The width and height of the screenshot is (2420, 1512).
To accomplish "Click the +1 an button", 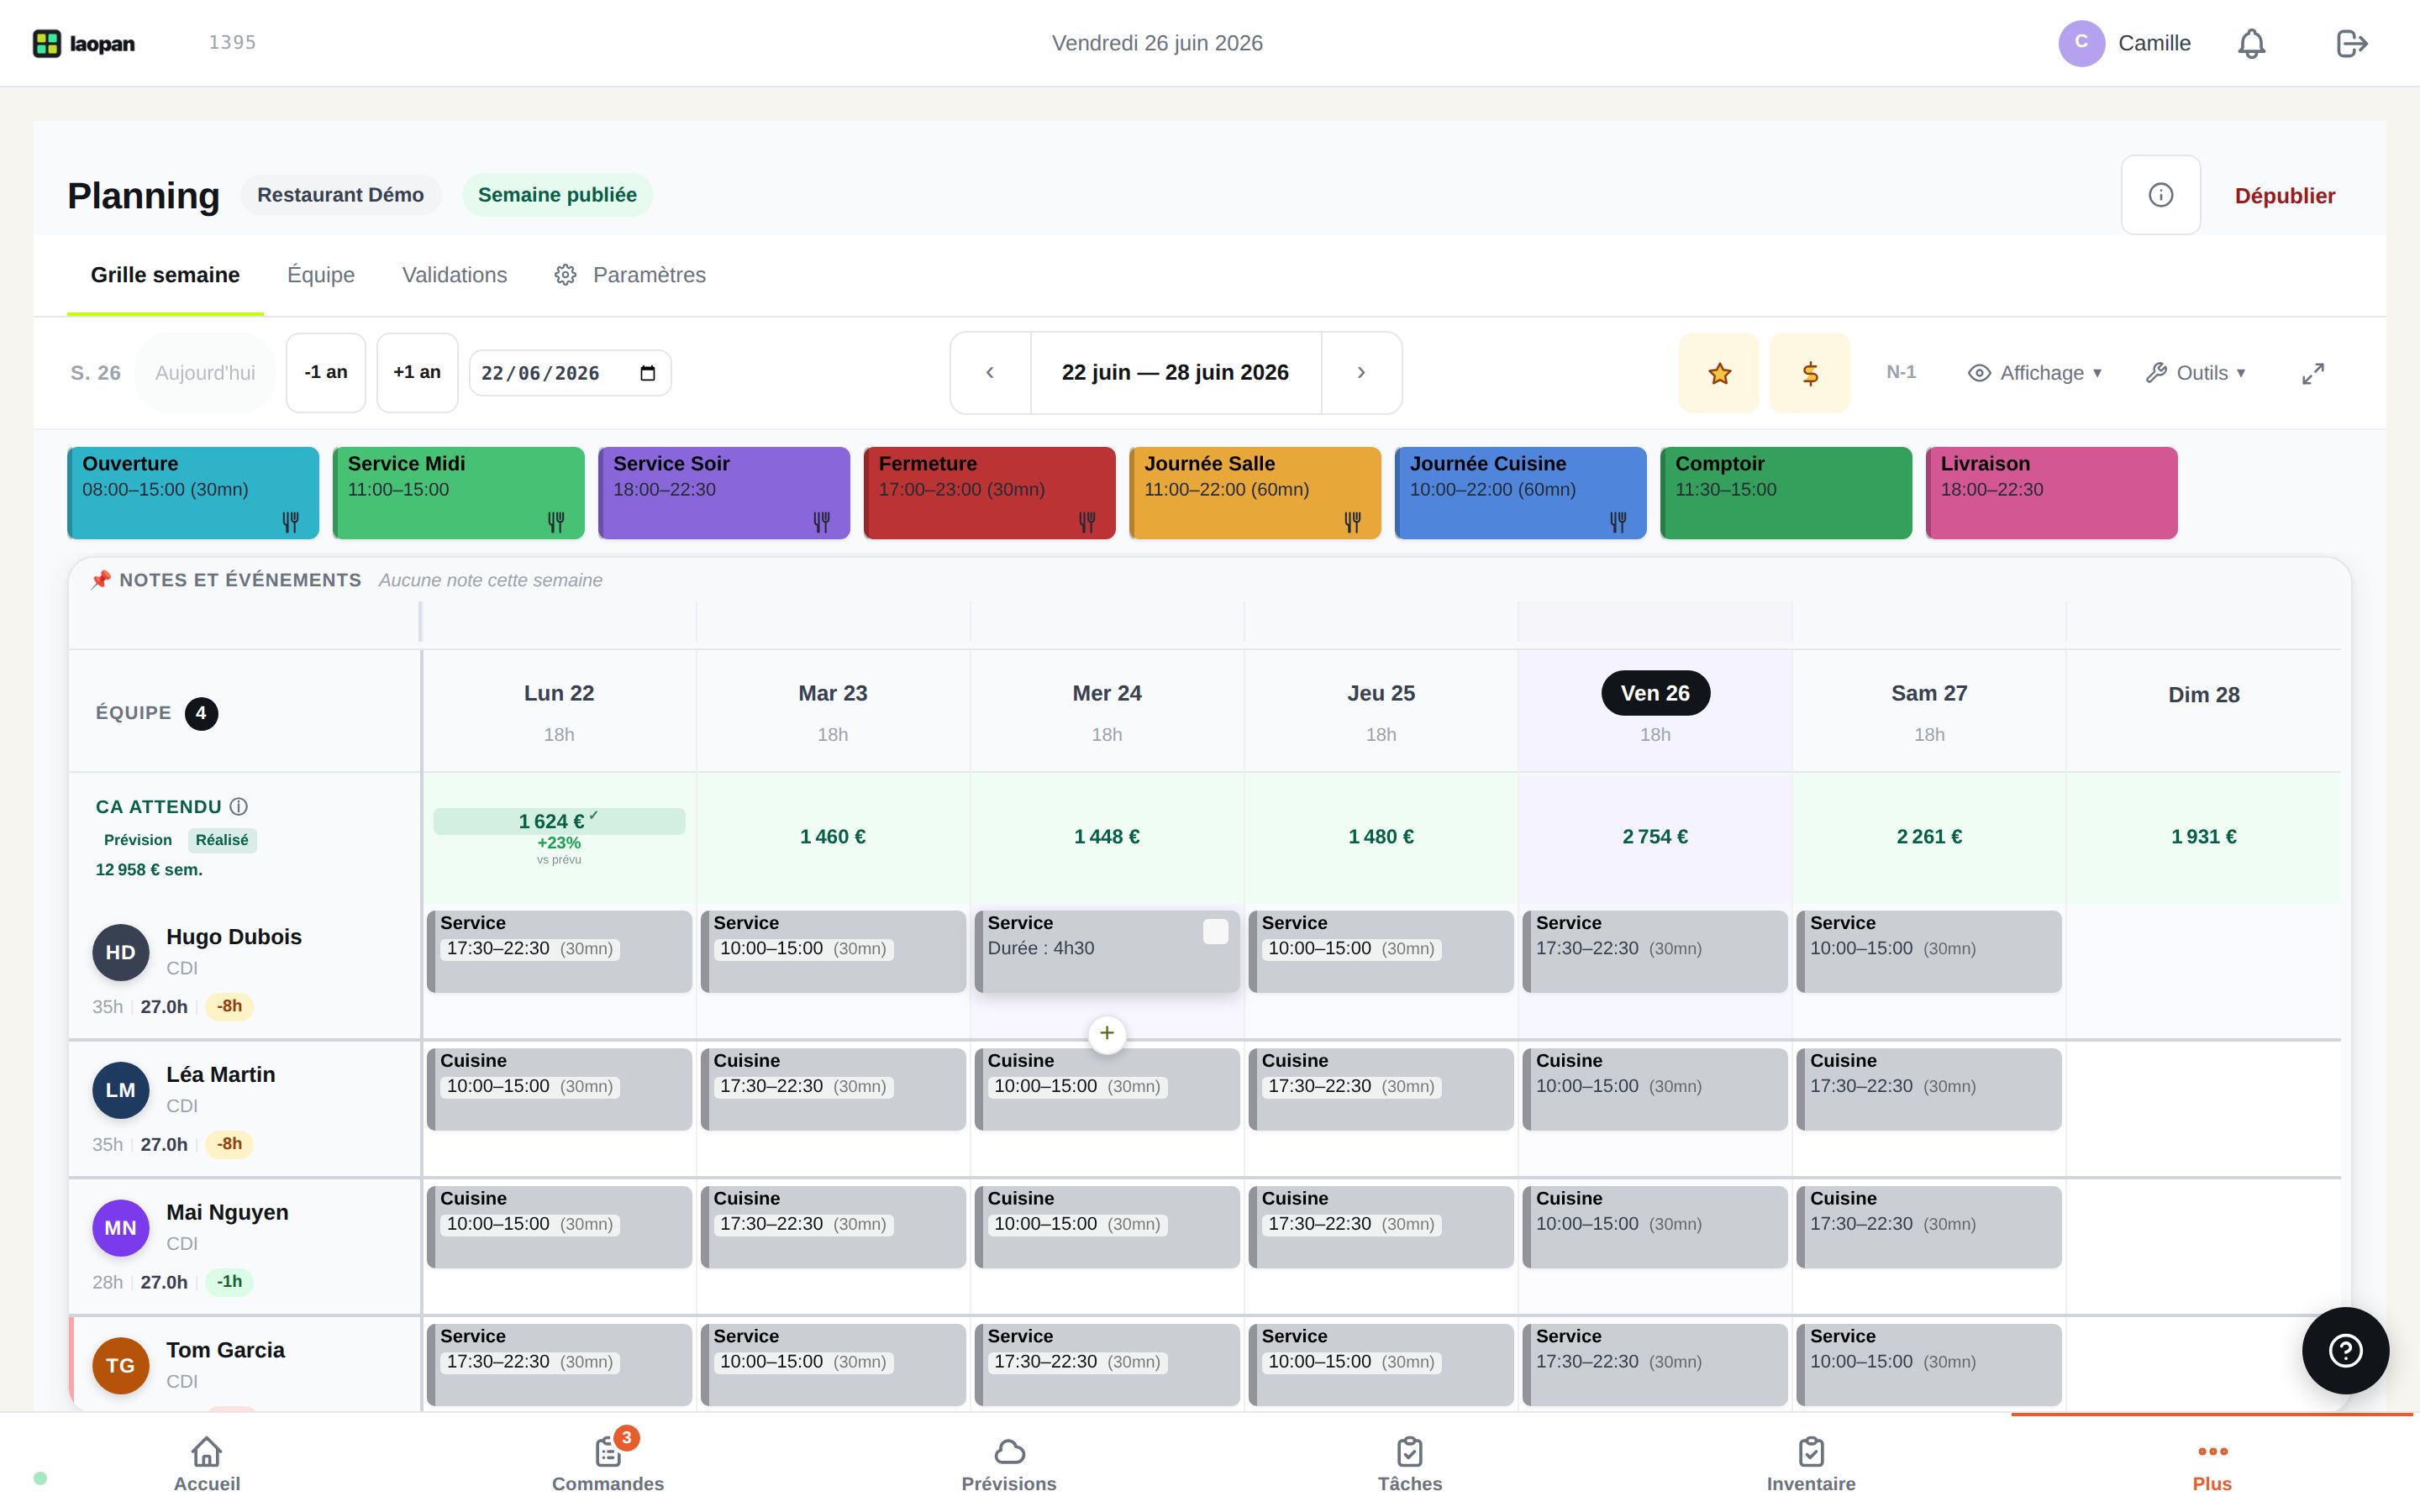I will tap(417, 373).
